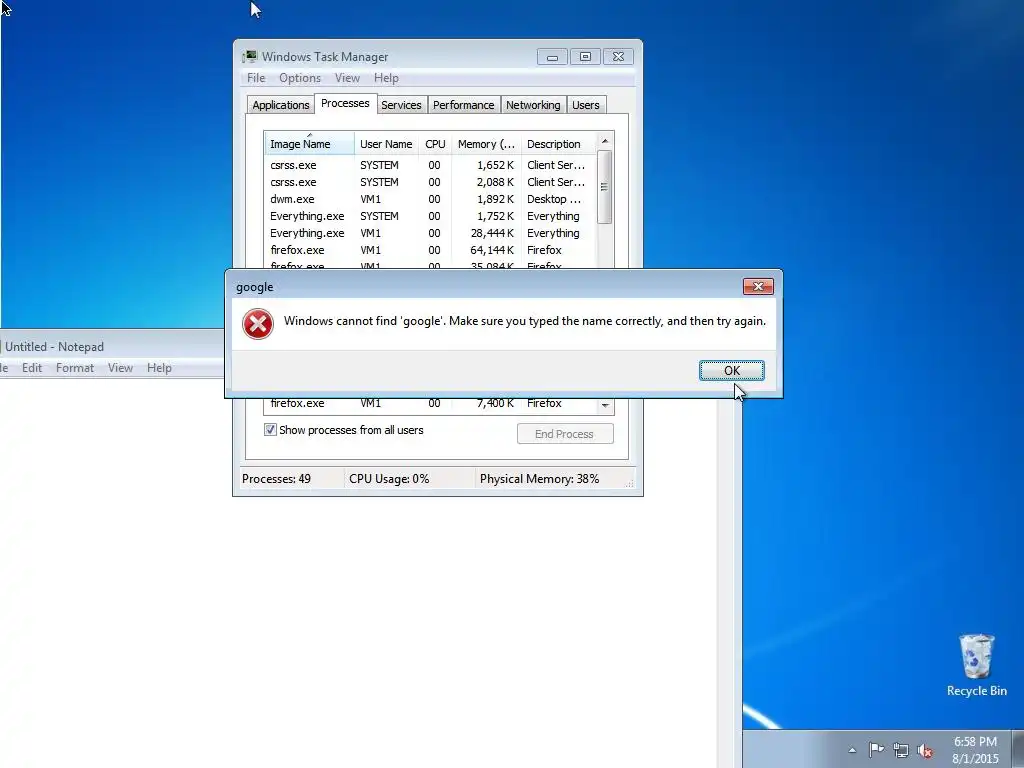The height and width of the screenshot is (768, 1024).
Task: Click Processes: 49 in status bar
Action: click(276, 479)
